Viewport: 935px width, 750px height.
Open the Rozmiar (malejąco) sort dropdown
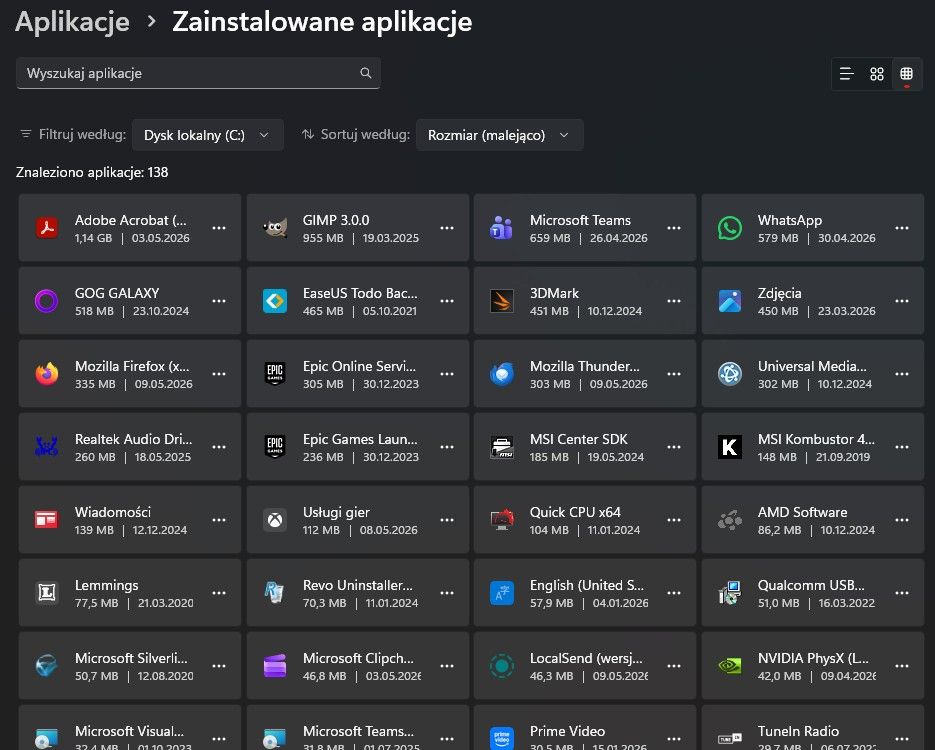[x=499, y=135]
